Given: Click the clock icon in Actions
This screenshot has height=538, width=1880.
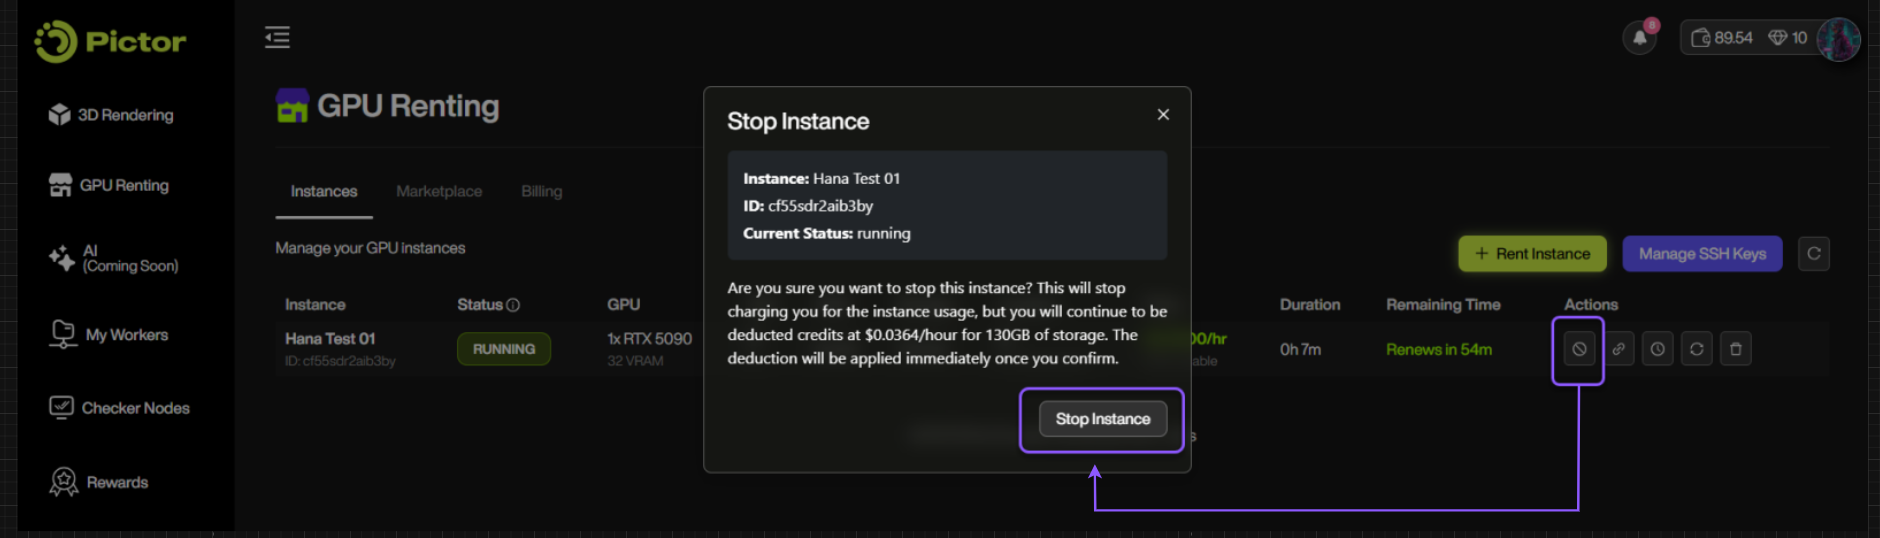Looking at the screenshot, I should tap(1657, 349).
